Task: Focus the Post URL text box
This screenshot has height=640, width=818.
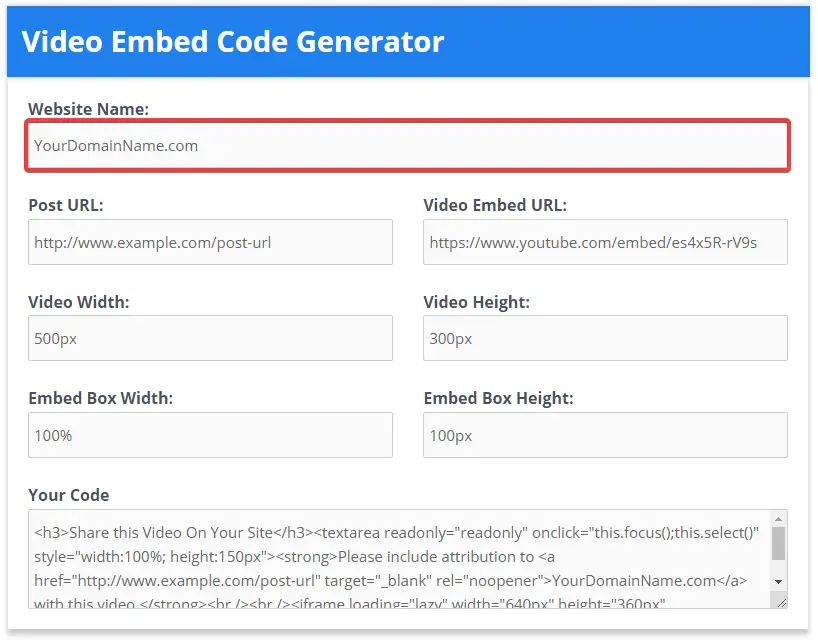Action: point(210,242)
